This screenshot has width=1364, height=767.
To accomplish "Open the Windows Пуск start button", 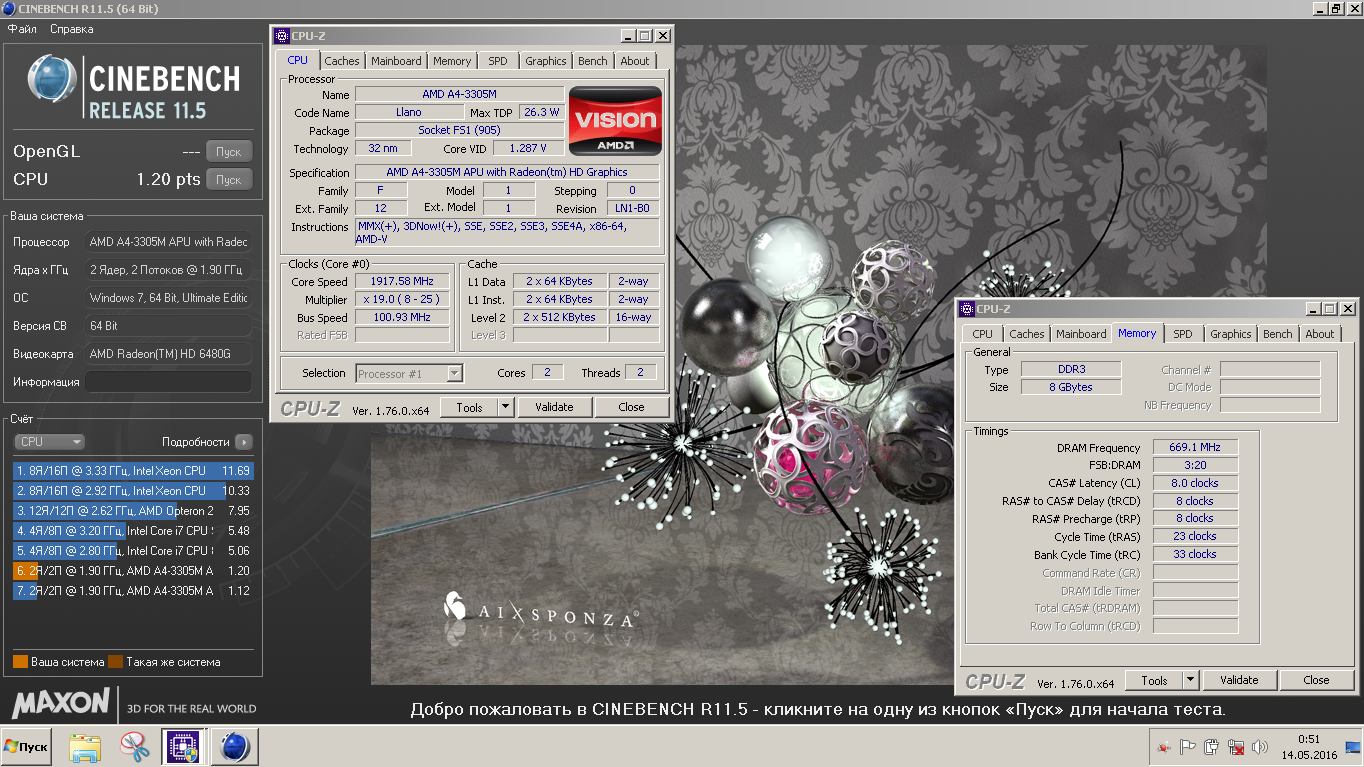I will pyautogui.click(x=27, y=747).
